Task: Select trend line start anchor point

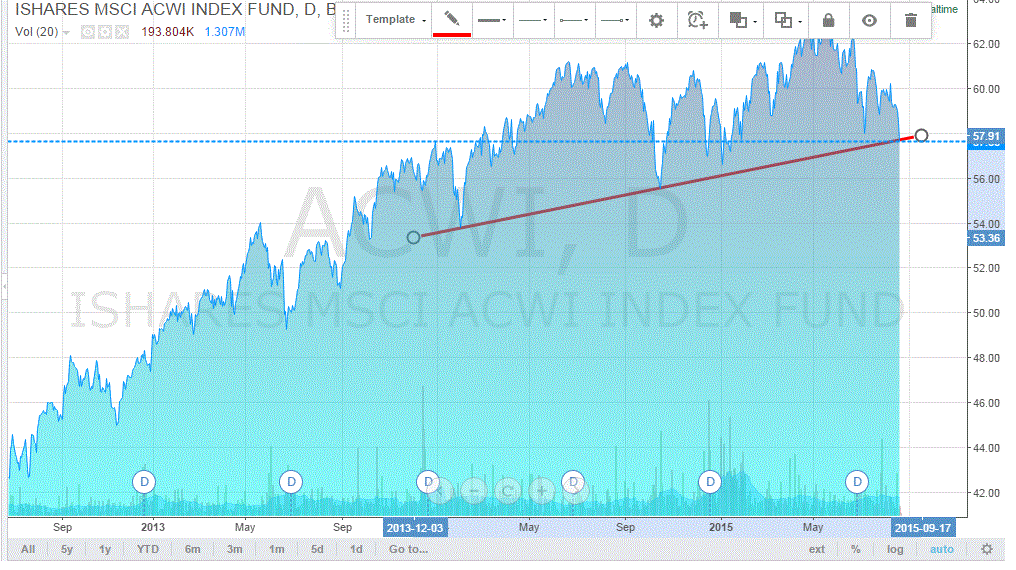Action: [x=413, y=238]
